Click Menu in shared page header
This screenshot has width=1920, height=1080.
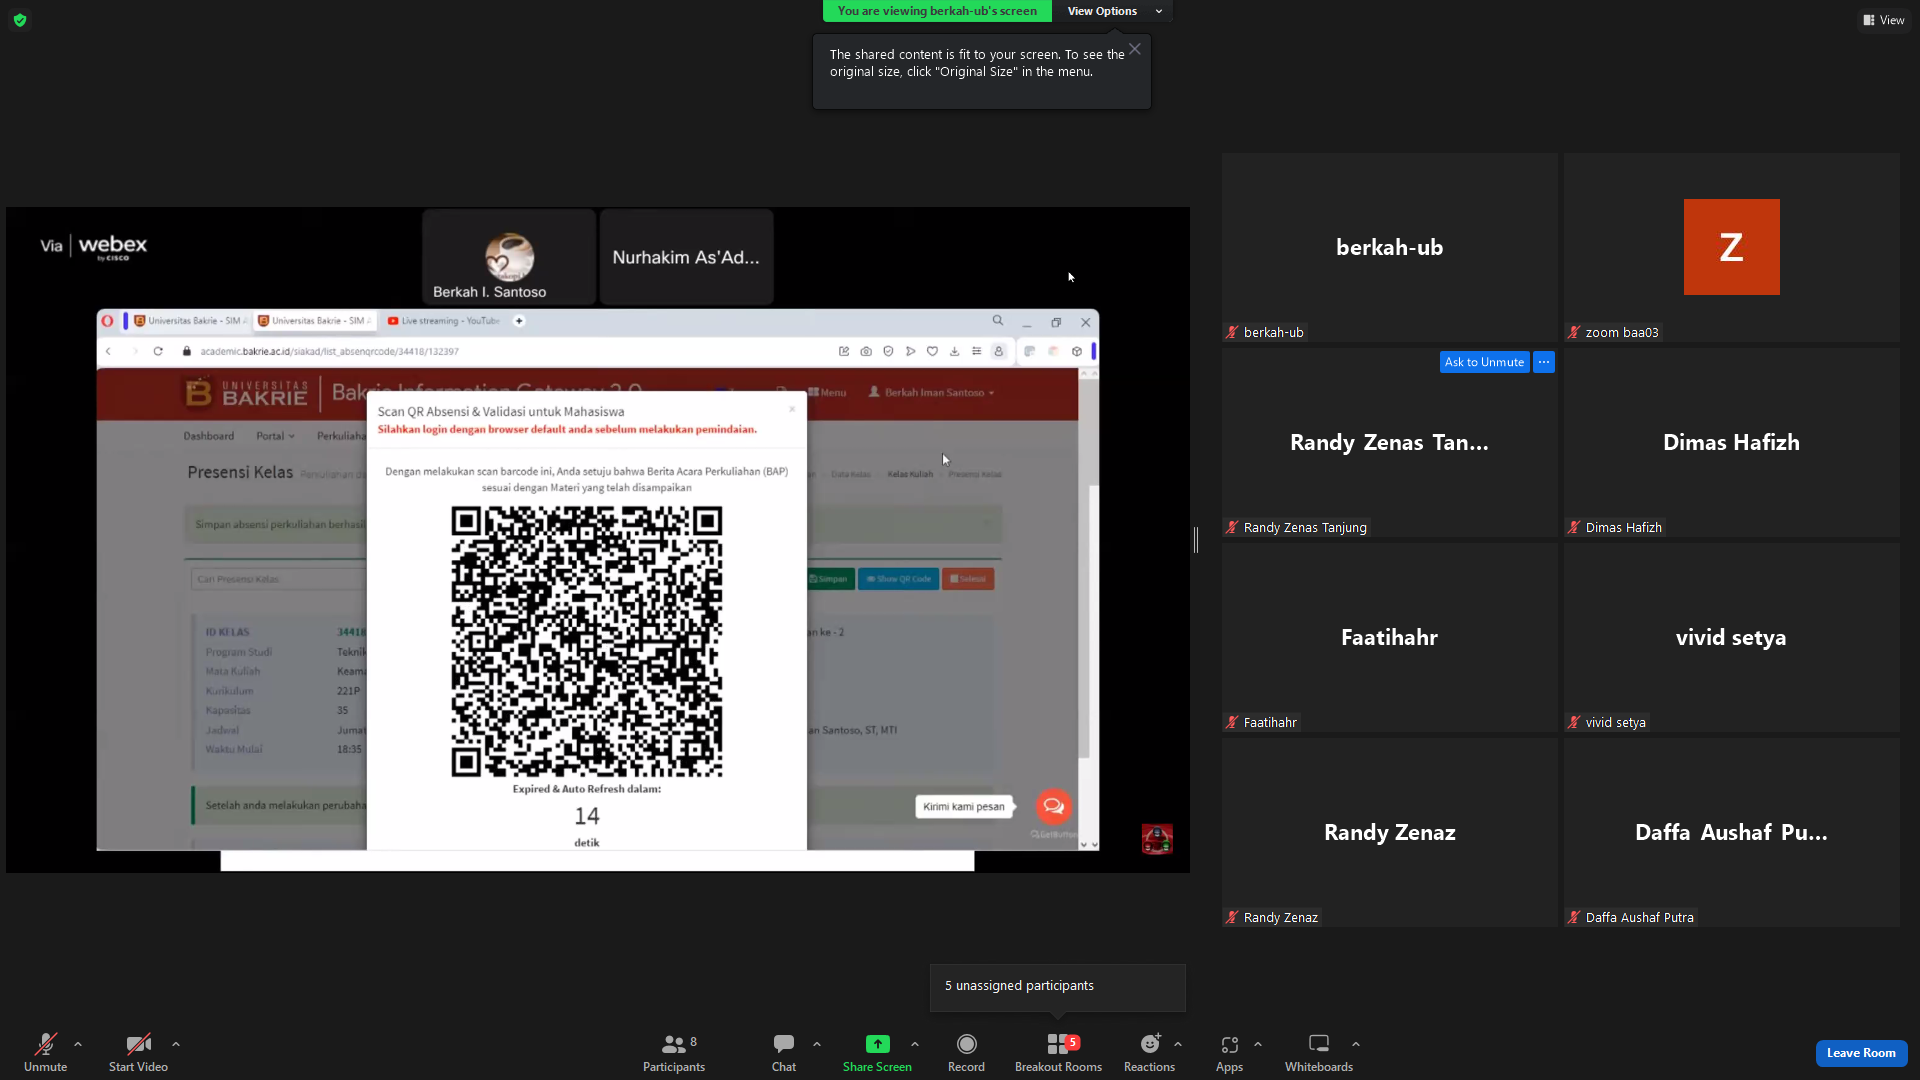click(x=827, y=393)
